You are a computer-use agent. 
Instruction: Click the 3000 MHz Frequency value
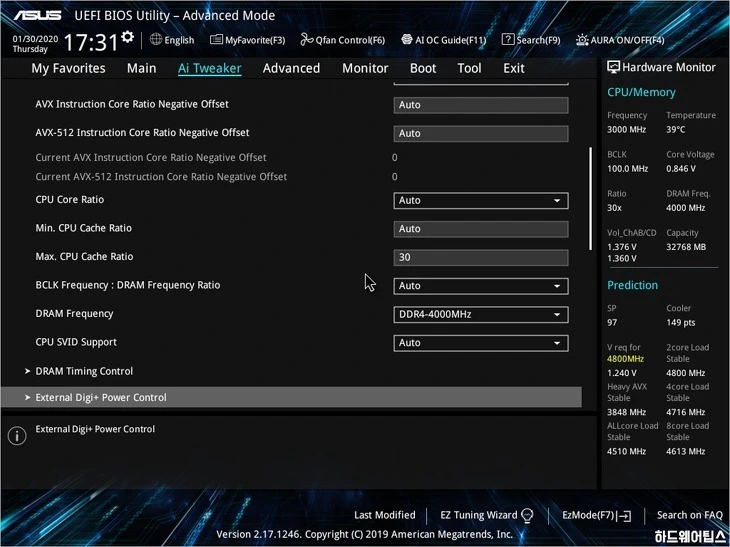point(626,129)
